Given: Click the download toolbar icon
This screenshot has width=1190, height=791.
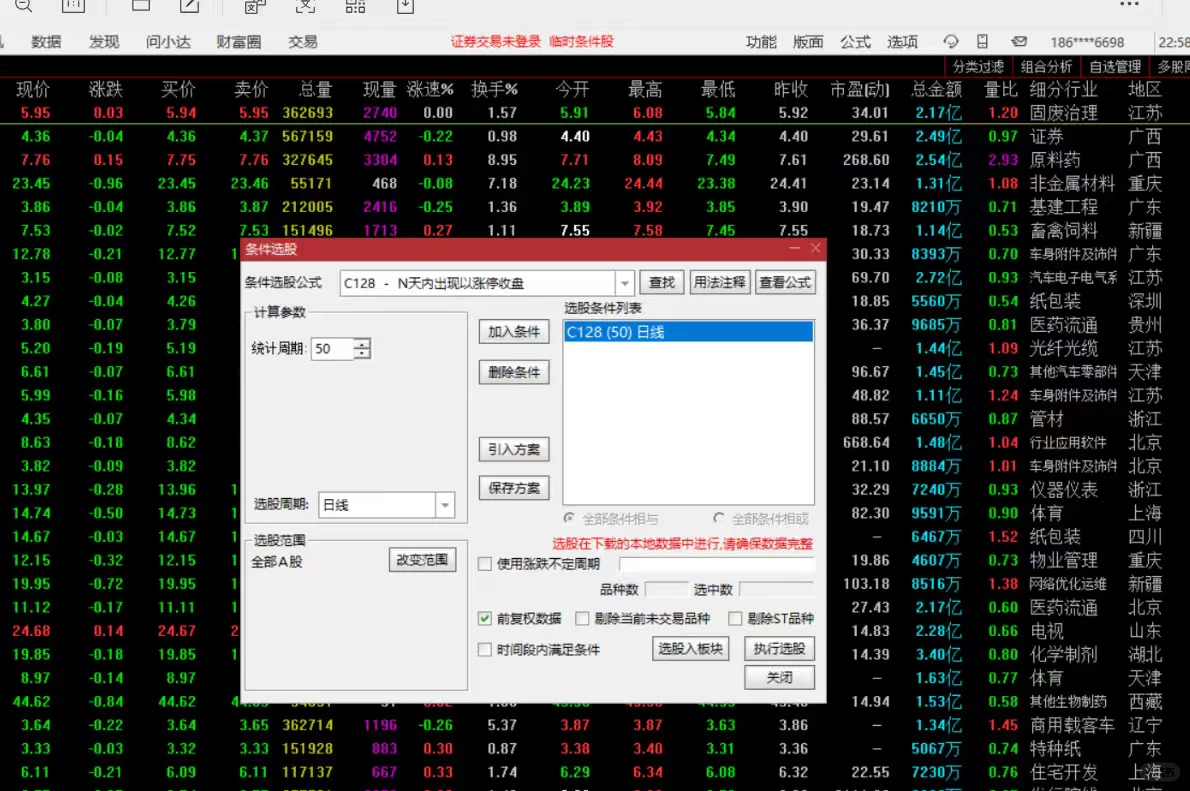Looking at the screenshot, I should coord(405,8).
